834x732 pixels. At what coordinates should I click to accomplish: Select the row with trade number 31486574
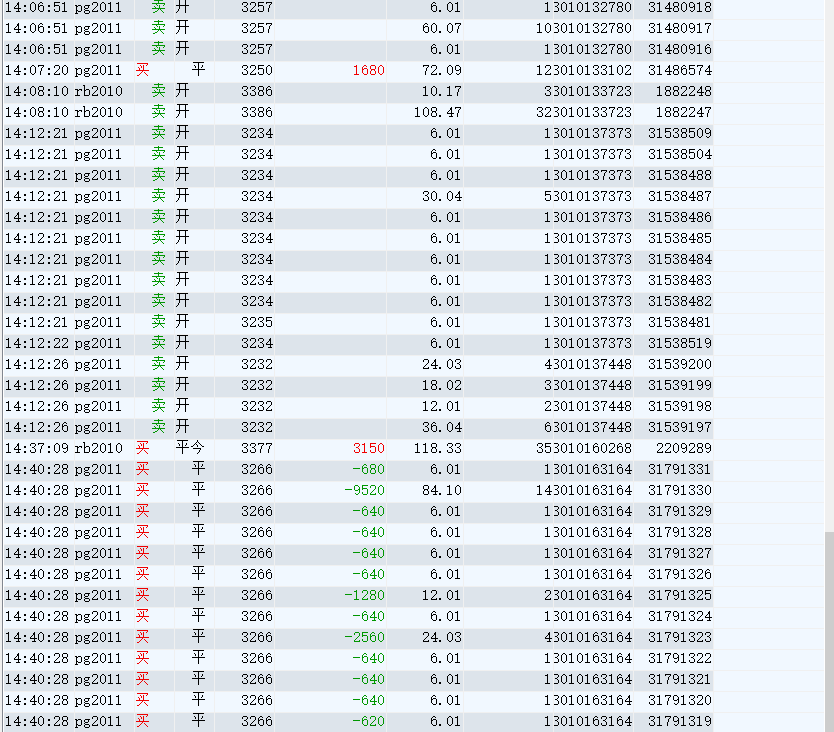679,70
